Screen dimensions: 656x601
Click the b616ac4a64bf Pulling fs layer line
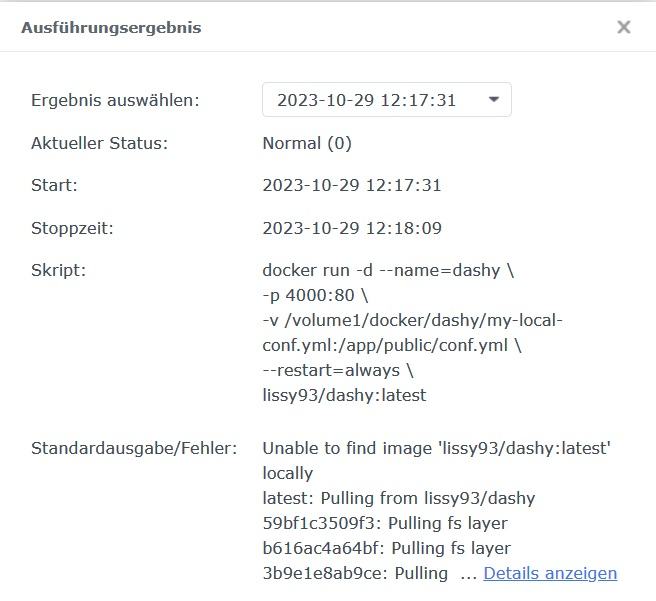386,548
